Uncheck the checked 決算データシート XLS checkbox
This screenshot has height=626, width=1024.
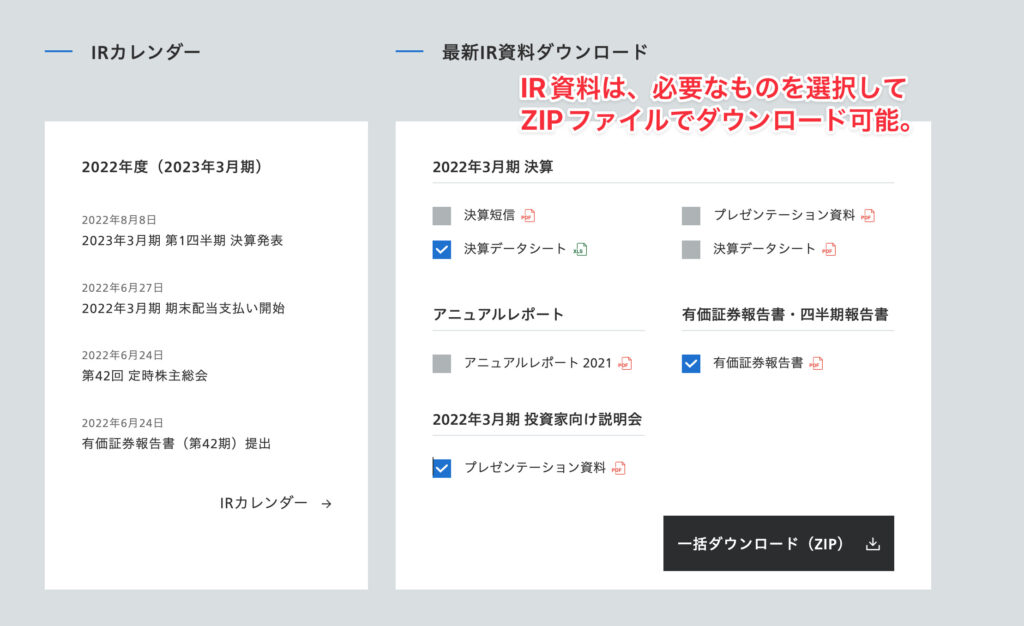[x=442, y=250]
